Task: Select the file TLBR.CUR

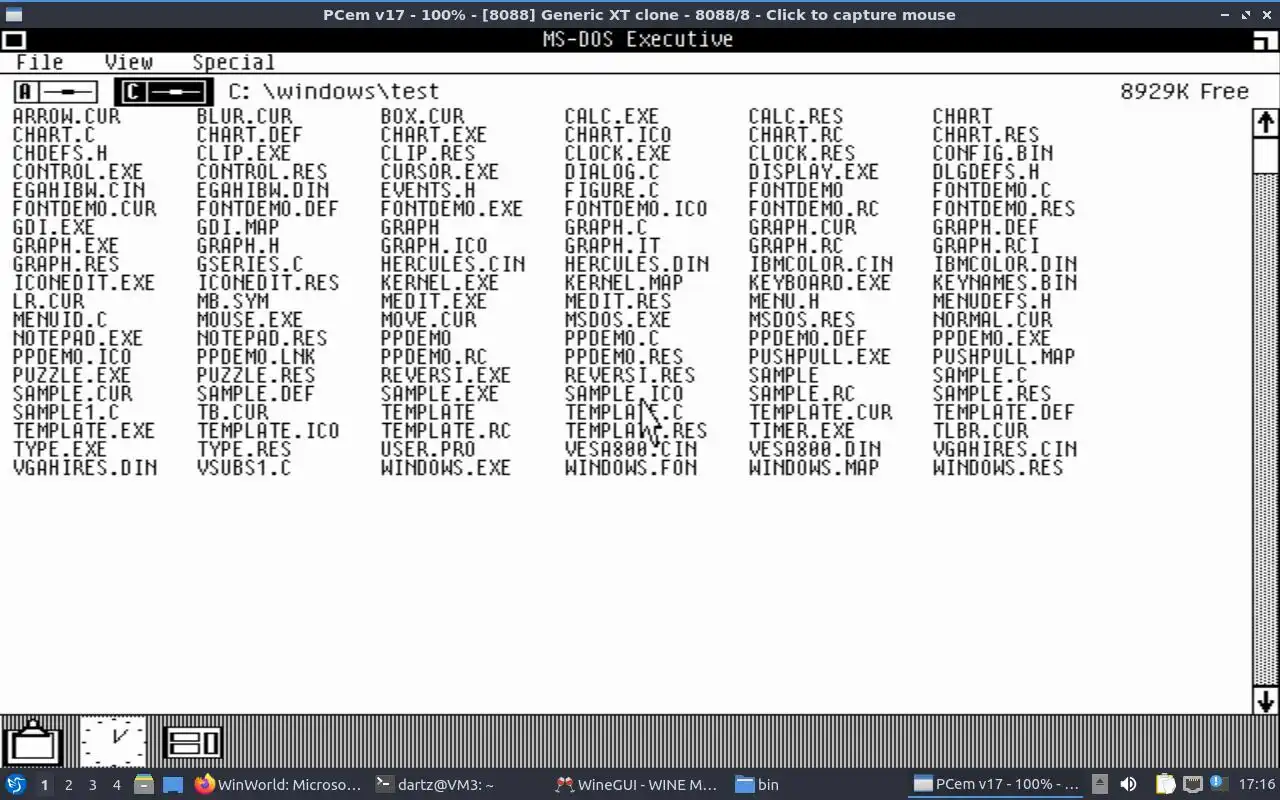Action: 980,431
